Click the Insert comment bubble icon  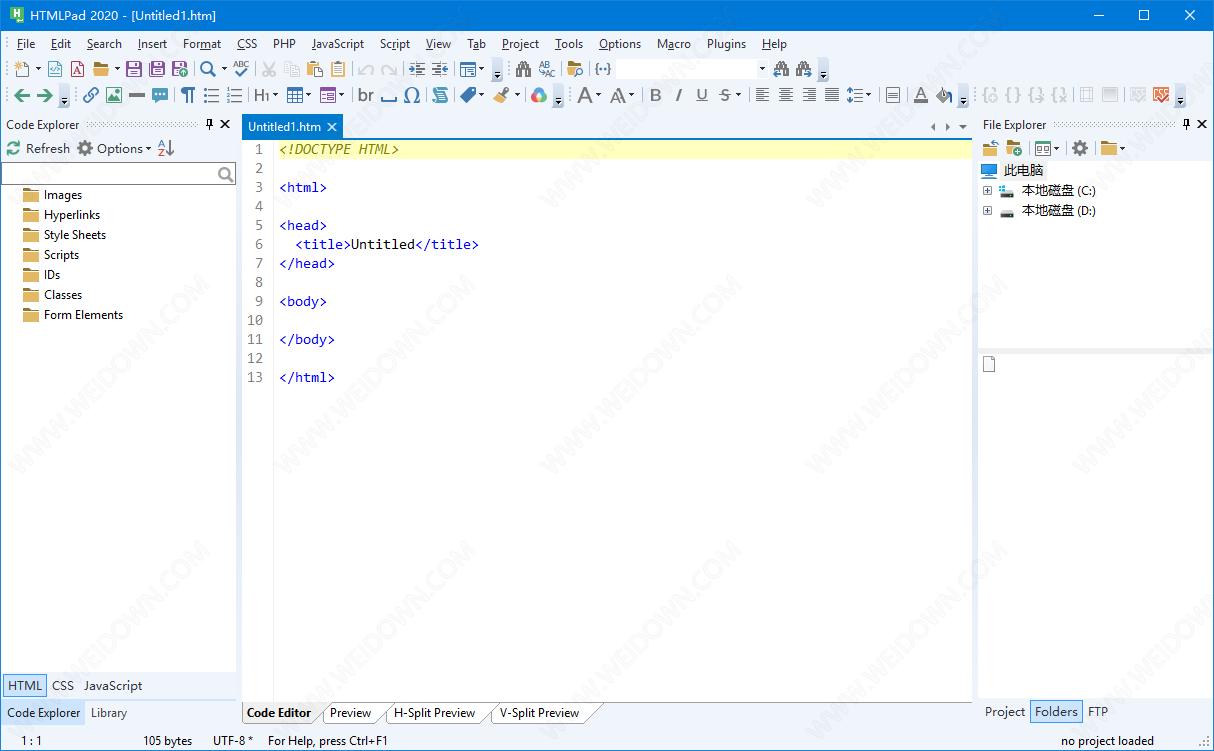point(160,95)
